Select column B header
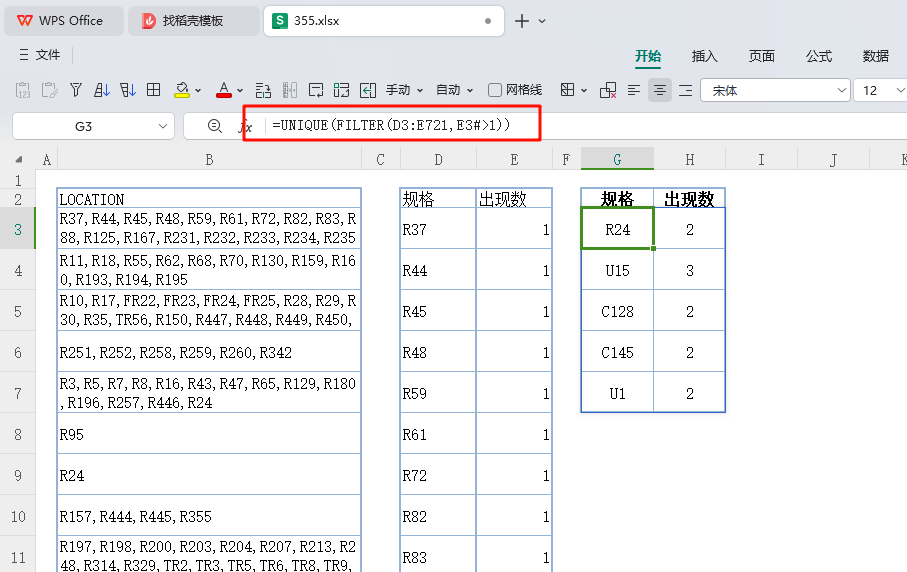 click(209, 160)
